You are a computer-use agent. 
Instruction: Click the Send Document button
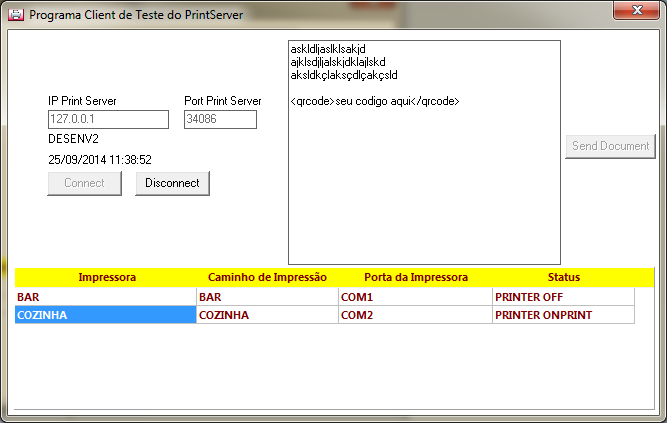[x=610, y=146]
